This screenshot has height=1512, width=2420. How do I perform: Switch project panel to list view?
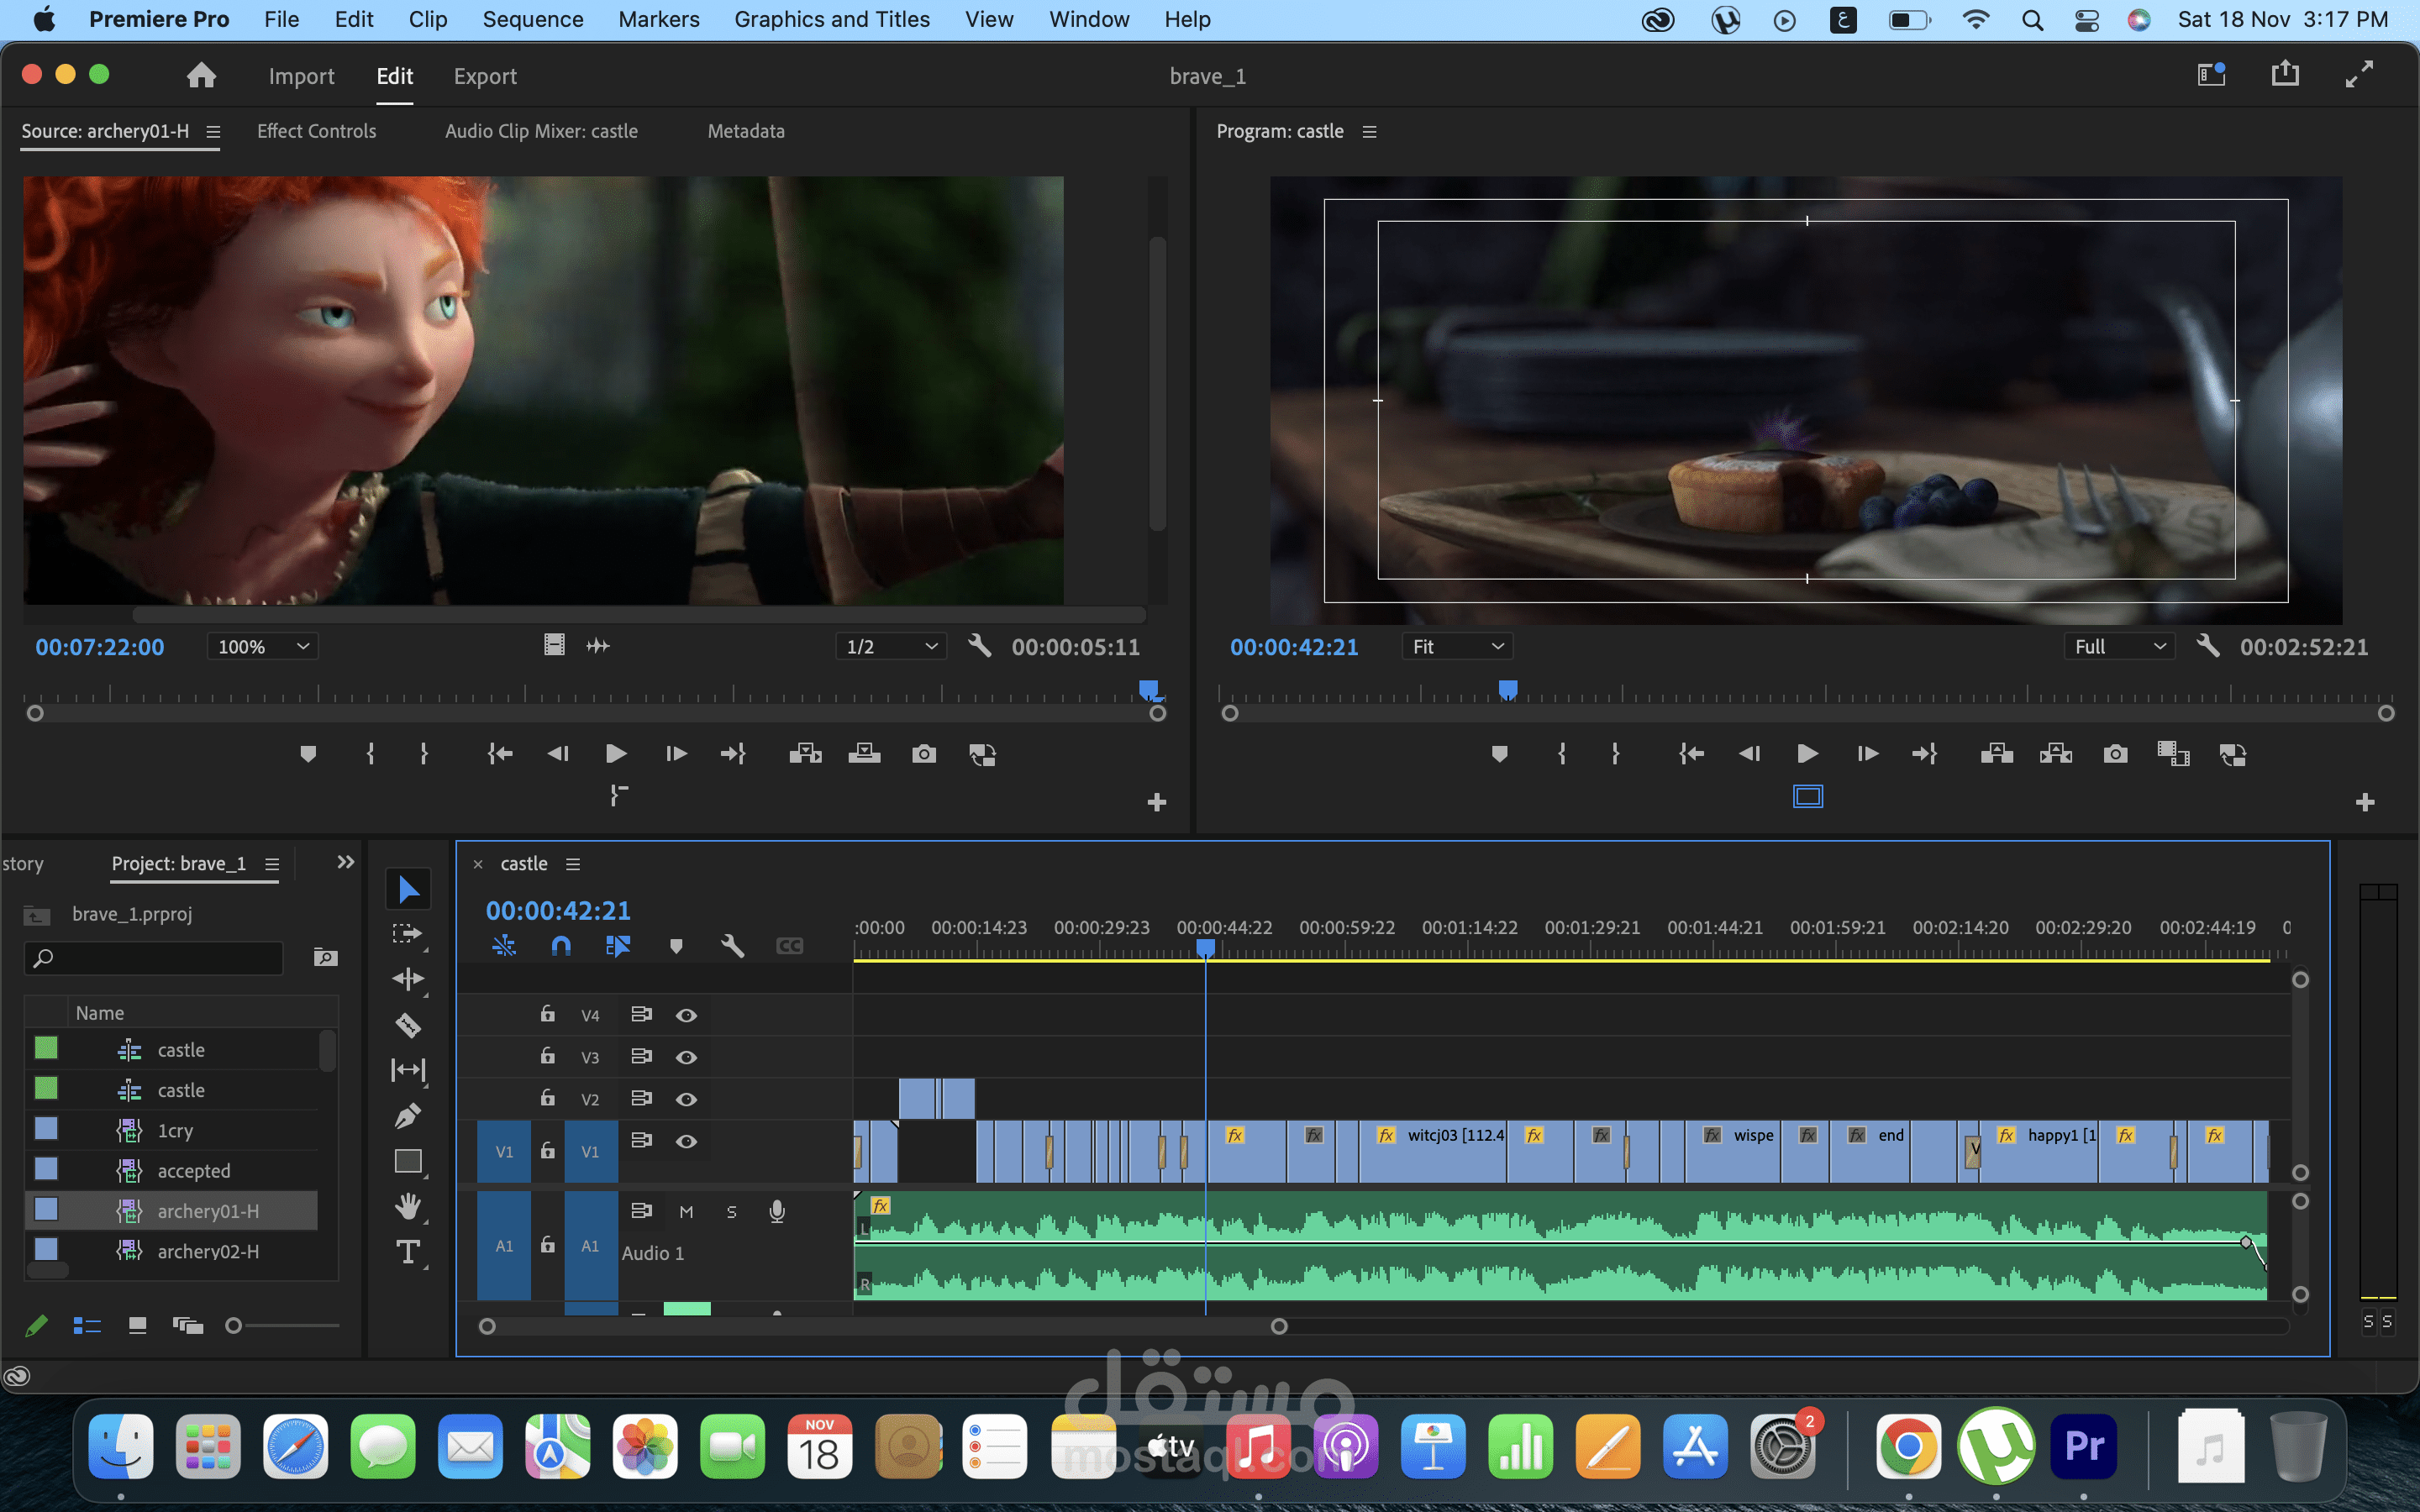pos(87,1325)
